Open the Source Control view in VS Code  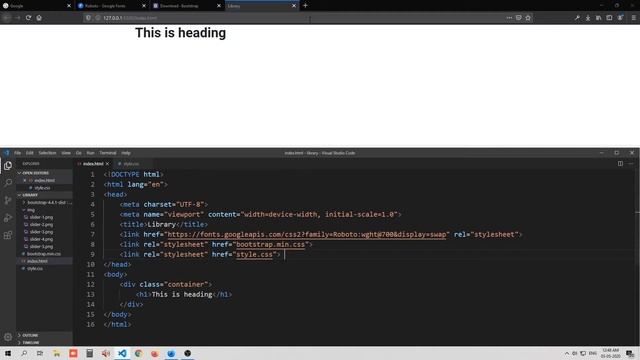(x=8, y=200)
